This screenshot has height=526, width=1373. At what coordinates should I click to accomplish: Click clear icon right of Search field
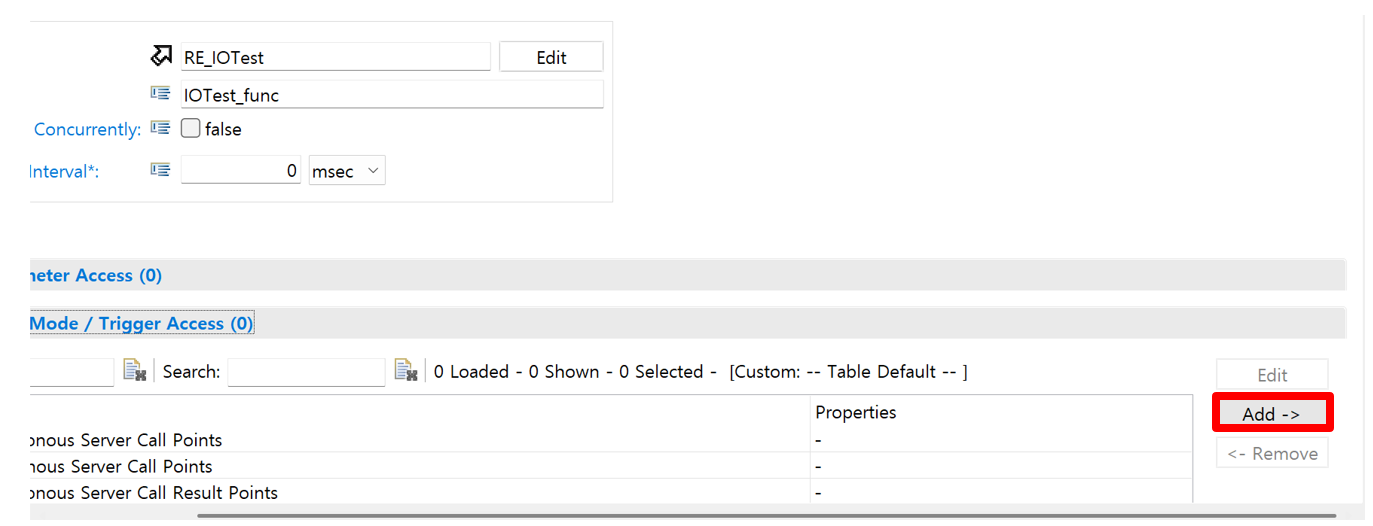click(406, 371)
